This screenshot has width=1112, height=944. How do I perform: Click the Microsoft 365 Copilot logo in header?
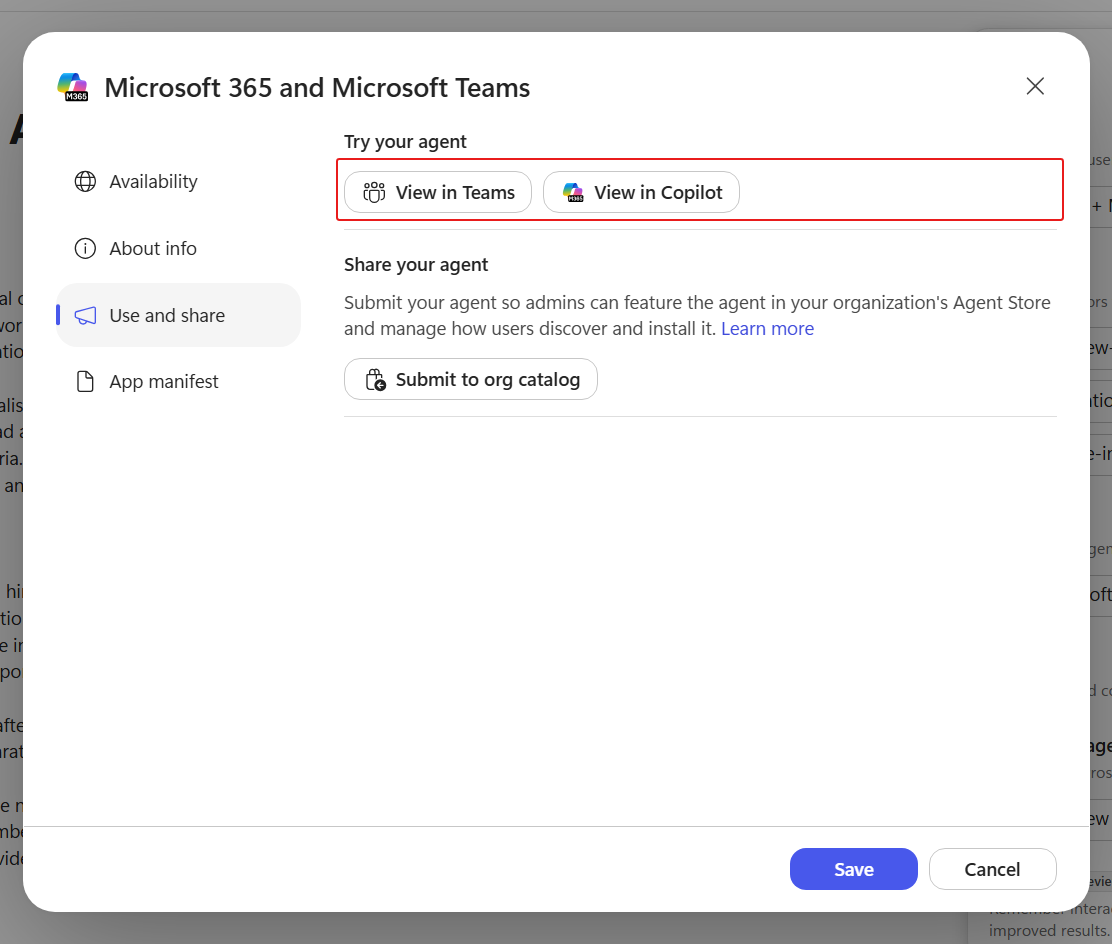coord(72,87)
